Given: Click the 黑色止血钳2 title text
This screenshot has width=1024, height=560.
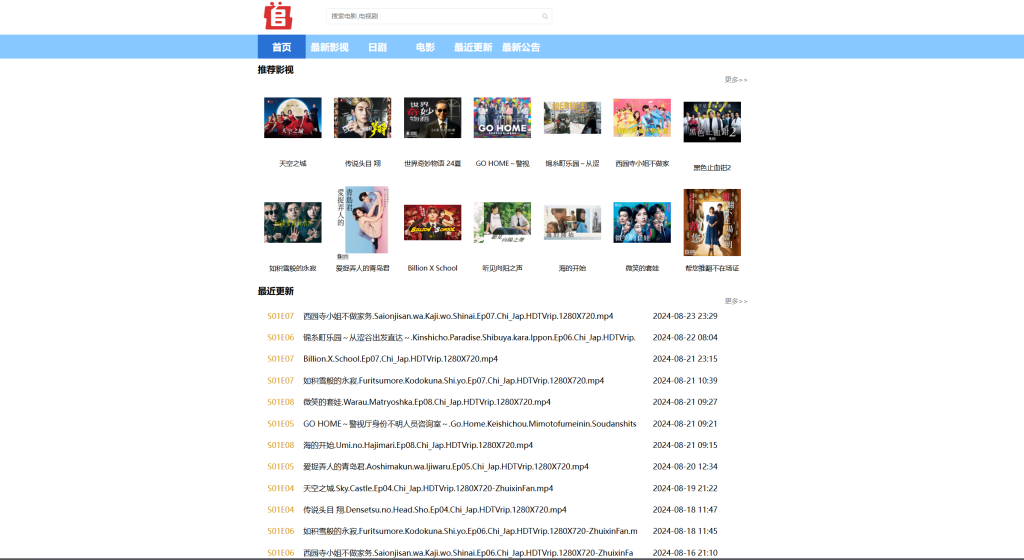Looking at the screenshot, I should point(712,168).
